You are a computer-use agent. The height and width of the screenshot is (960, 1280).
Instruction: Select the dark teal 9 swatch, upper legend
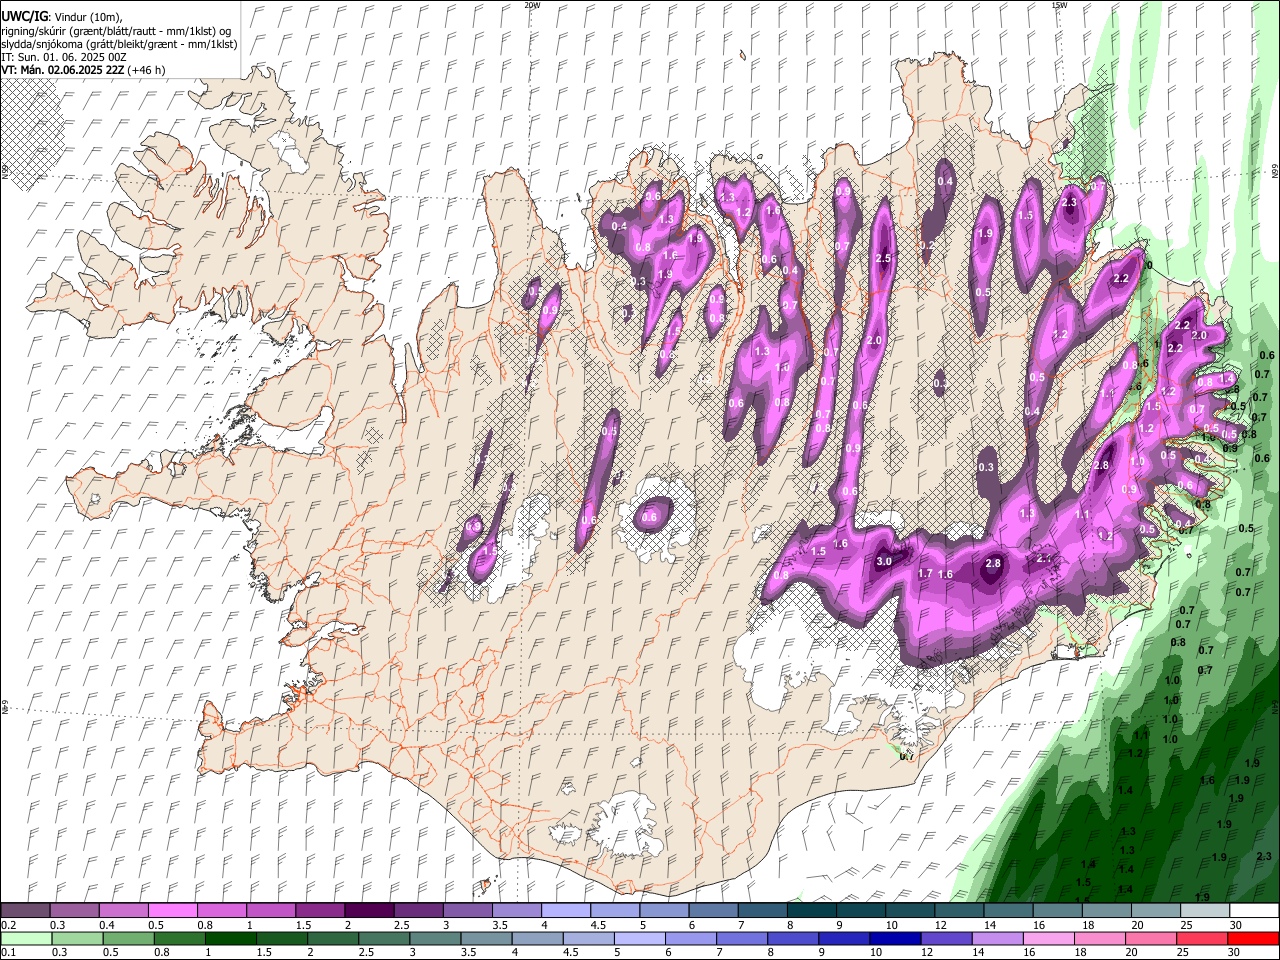[860, 911]
